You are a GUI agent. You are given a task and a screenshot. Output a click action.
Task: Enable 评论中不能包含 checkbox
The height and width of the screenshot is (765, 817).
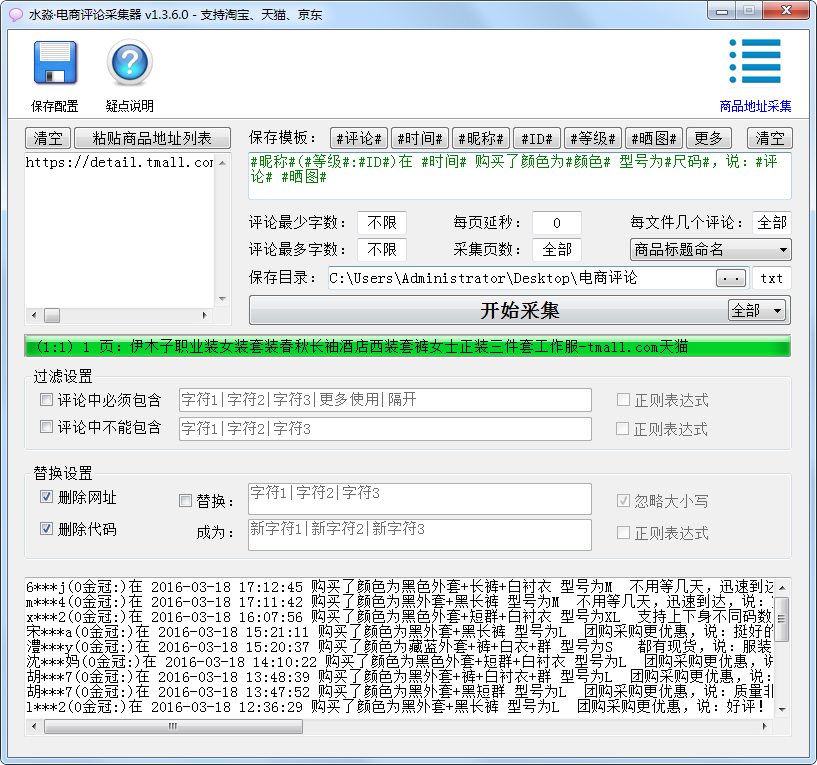coord(46,427)
